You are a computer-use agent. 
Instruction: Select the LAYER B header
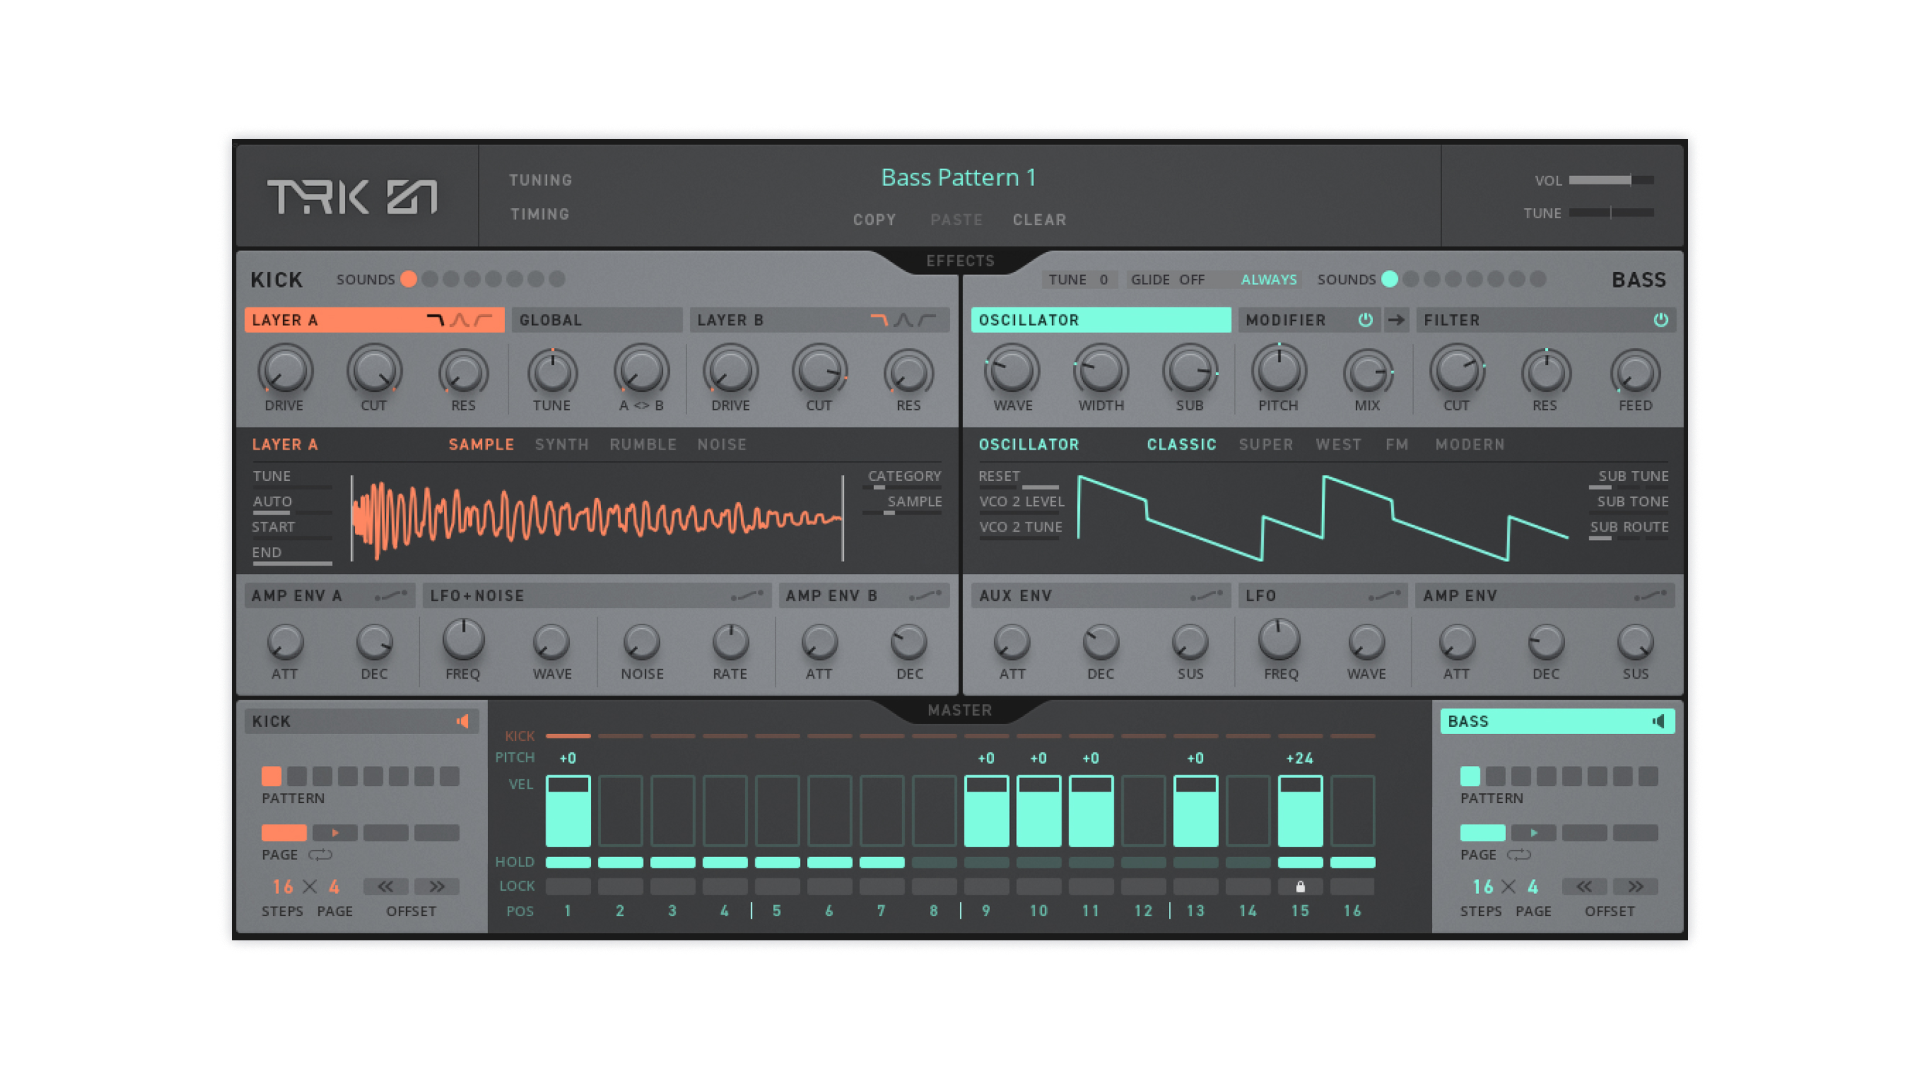pos(819,320)
